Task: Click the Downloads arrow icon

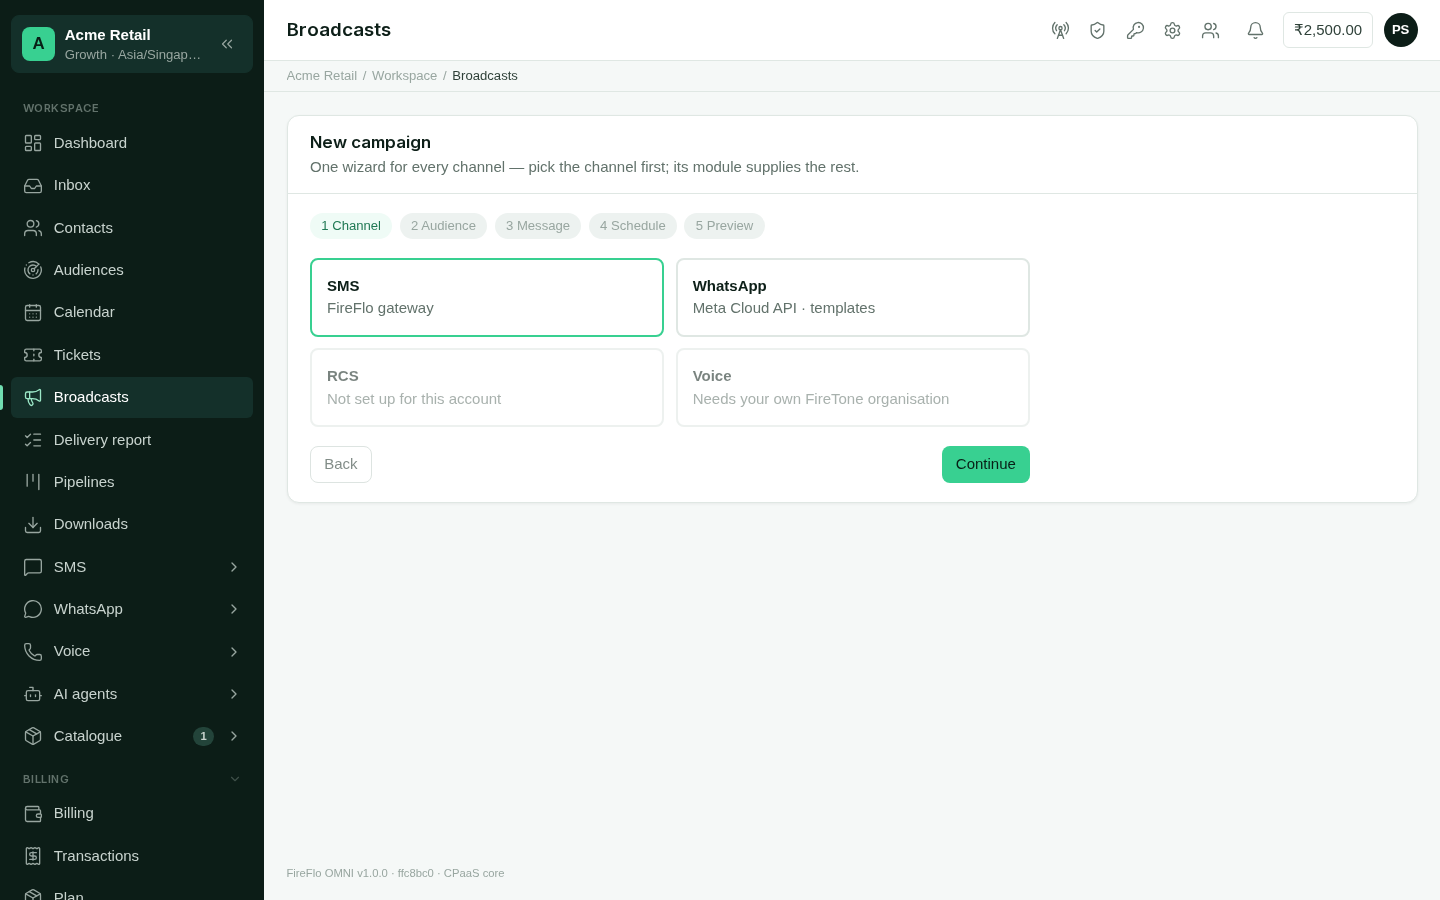Action: (33, 524)
